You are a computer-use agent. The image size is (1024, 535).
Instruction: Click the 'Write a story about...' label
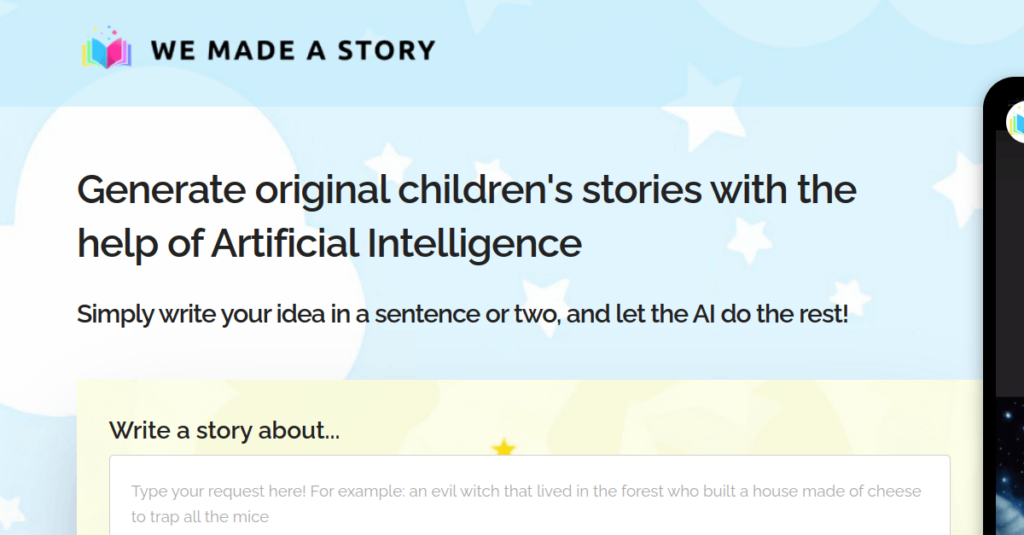click(224, 431)
